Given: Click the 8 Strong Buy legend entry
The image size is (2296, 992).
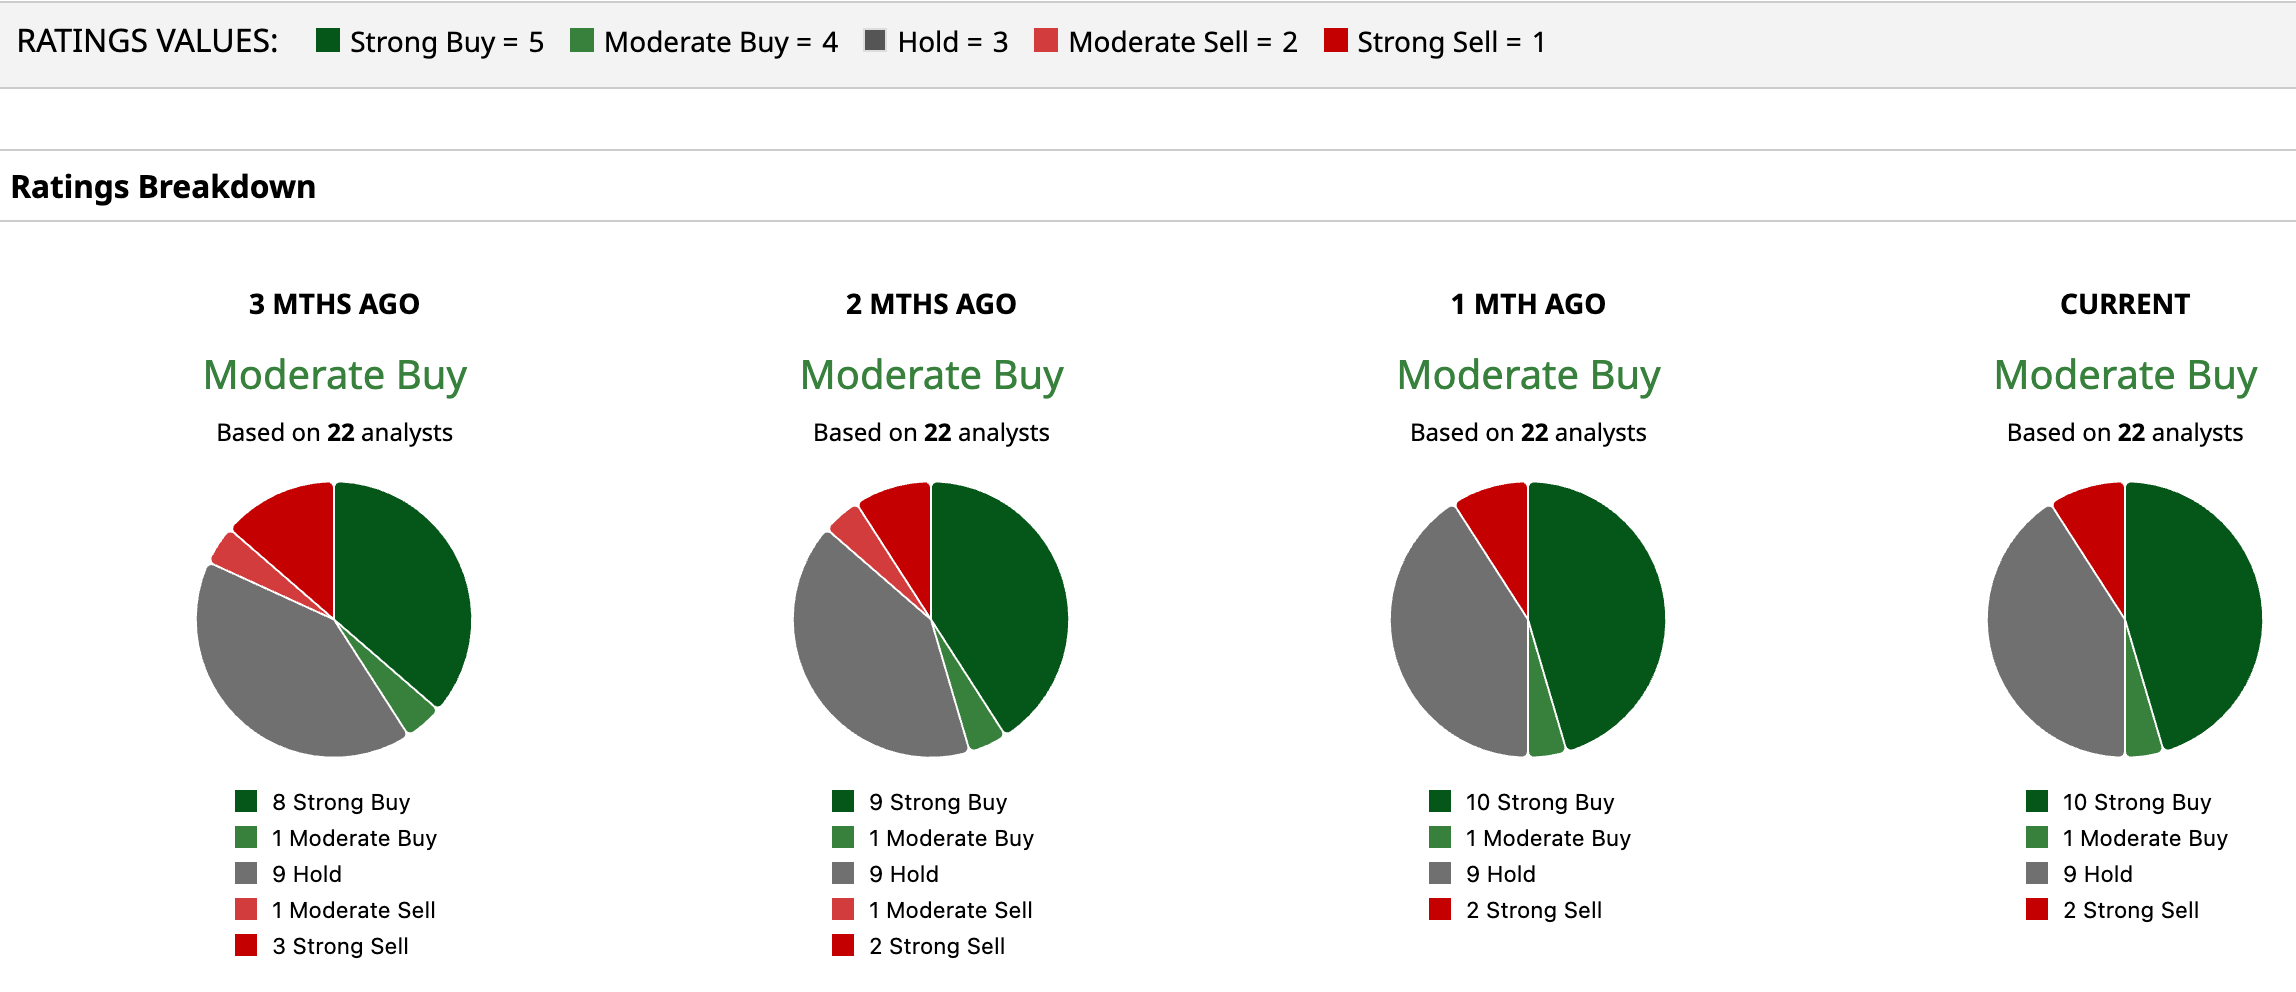Looking at the screenshot, I should pyautogui.click(x=340, y=802).
